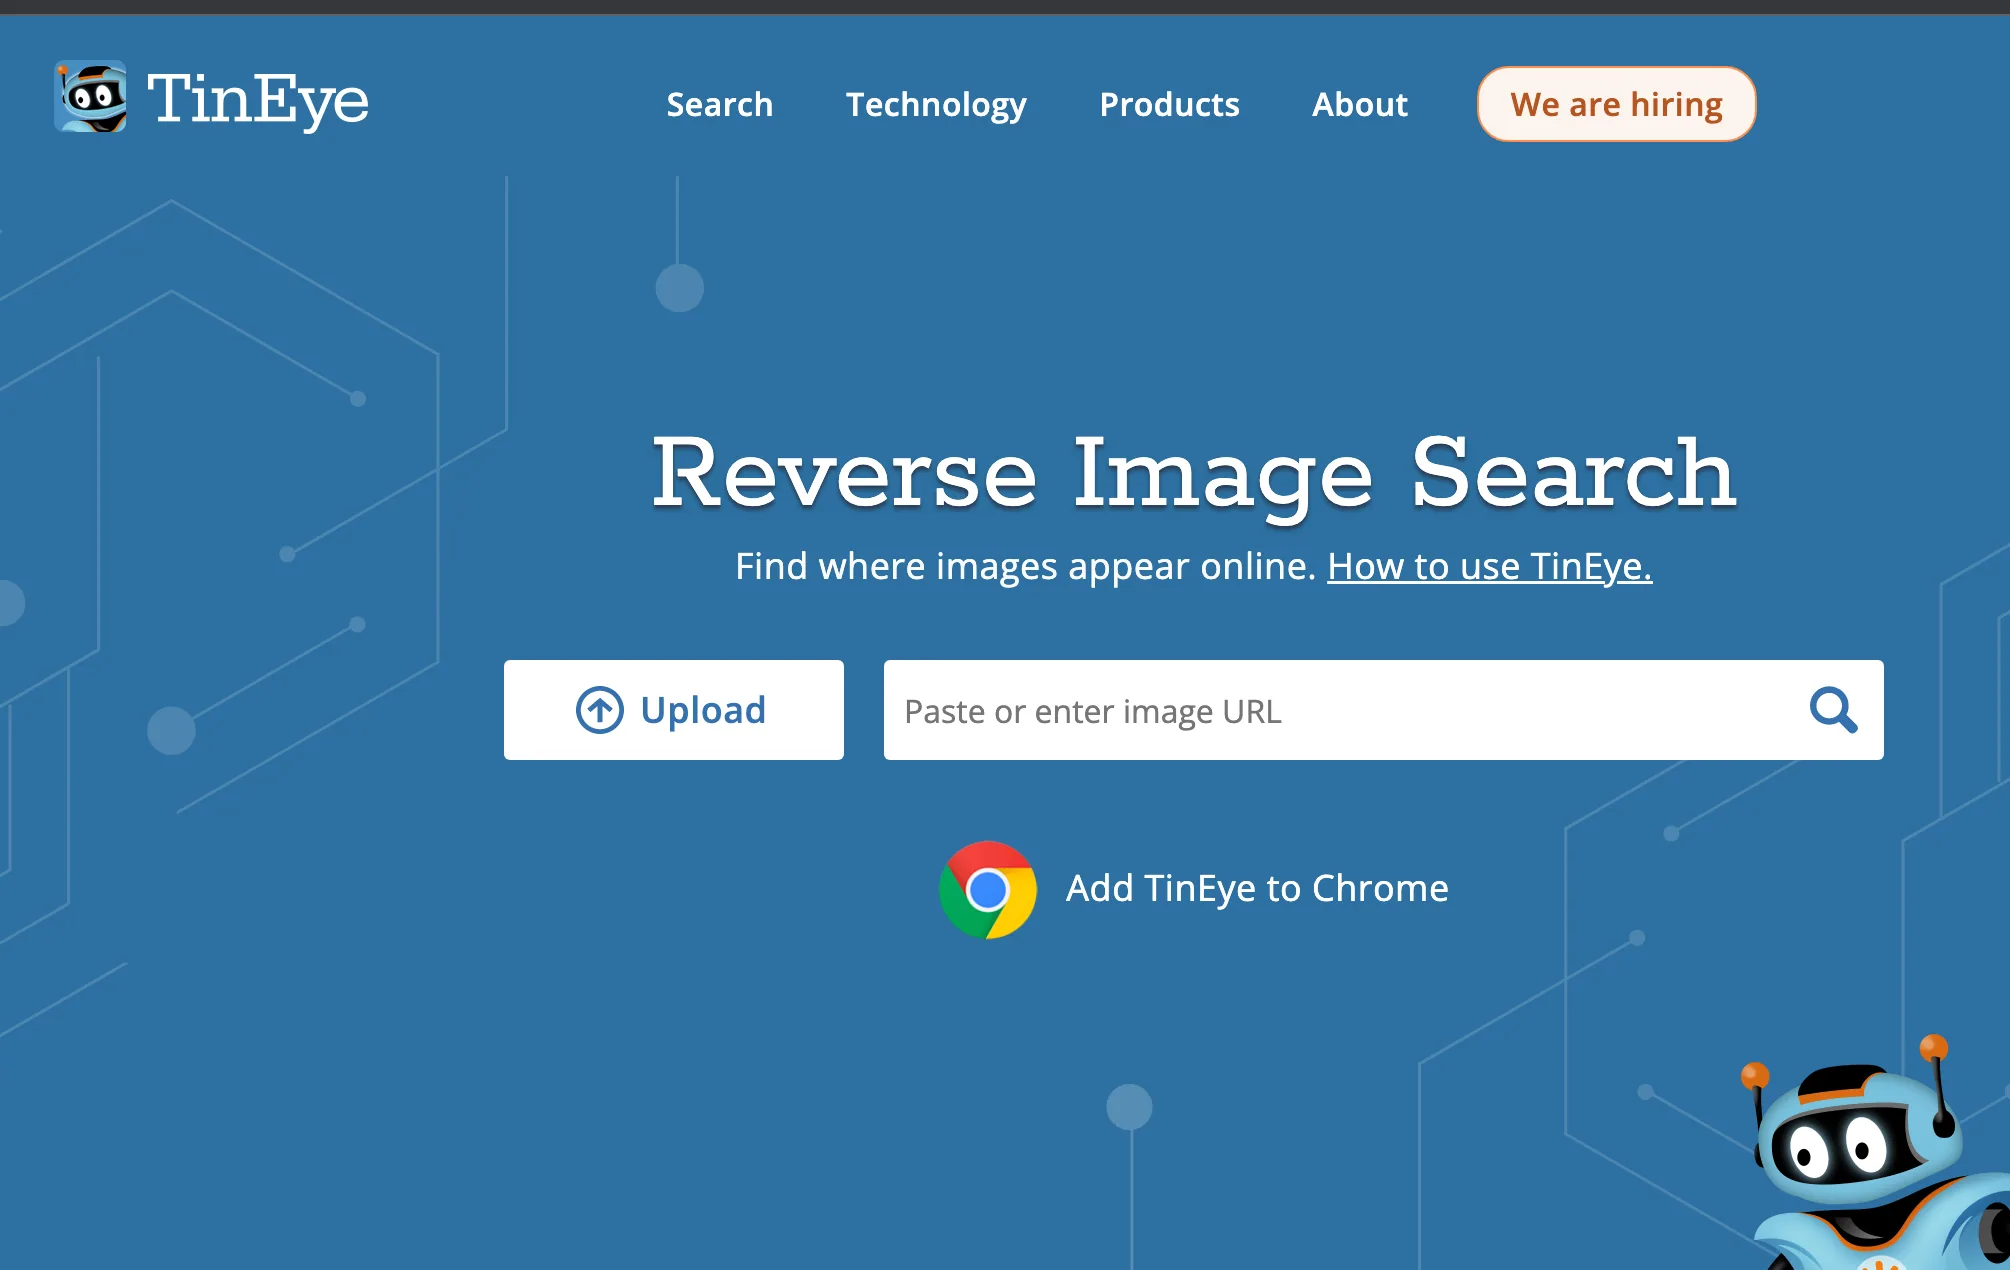Open the Products menu item
Viewport: 2010px width, 1270px height.
(1169, 104)
